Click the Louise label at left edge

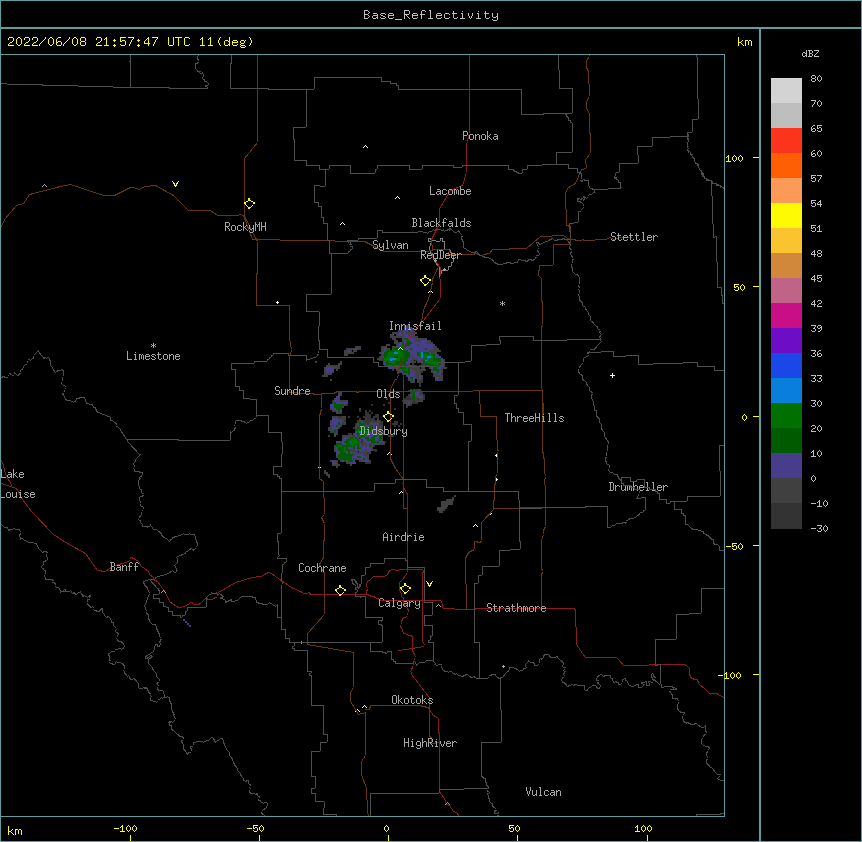18,494
